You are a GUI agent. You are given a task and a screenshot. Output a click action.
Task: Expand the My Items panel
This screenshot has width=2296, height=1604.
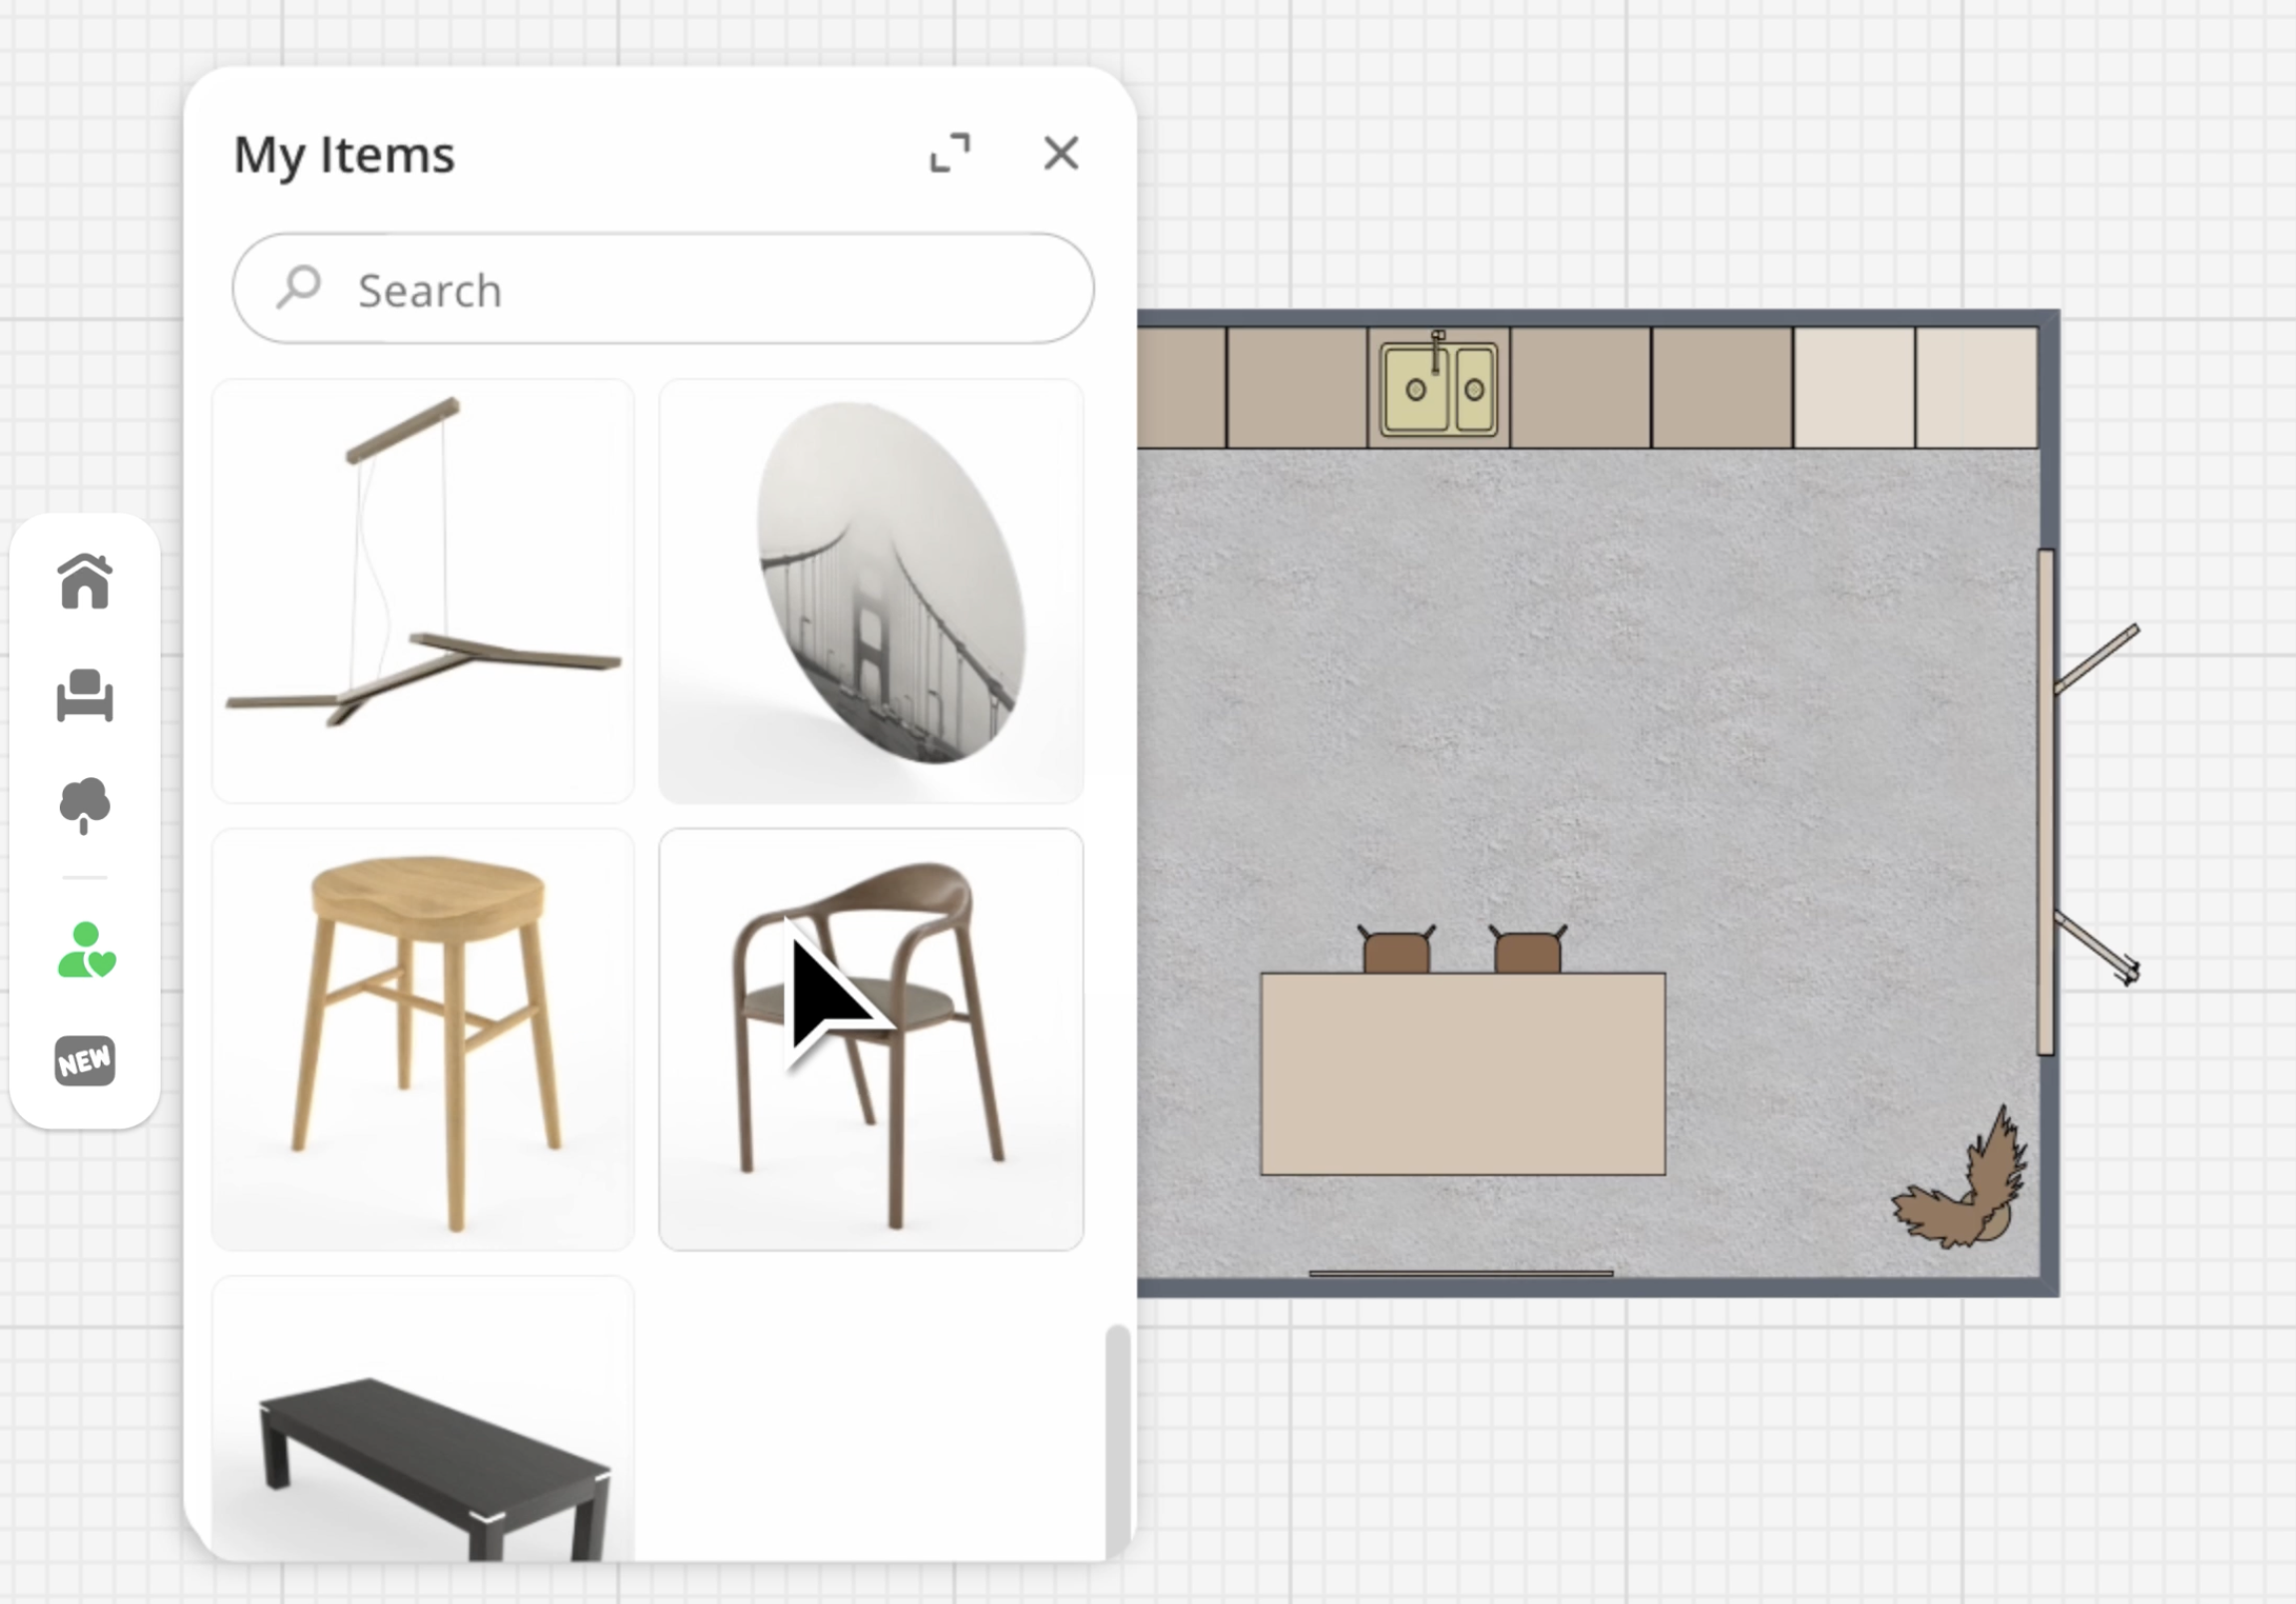click(949, 153)
